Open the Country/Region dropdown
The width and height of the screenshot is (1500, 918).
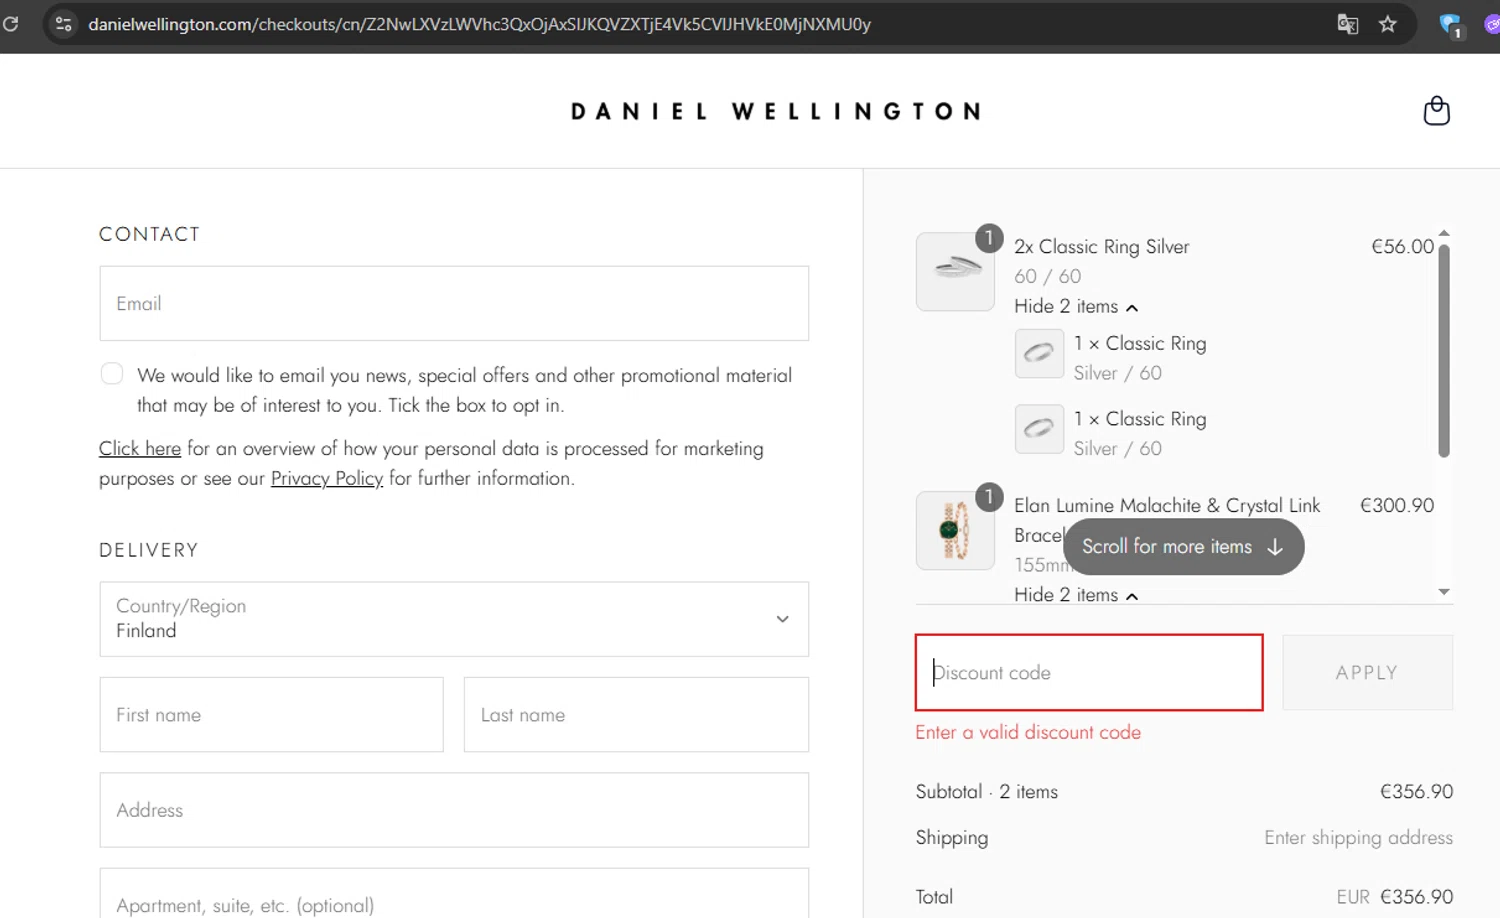point(454,619)
